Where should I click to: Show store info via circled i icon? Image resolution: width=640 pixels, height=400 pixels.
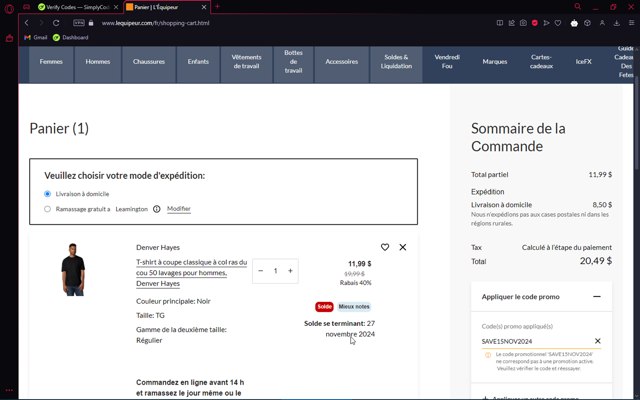pyautogui.click(x=156, y=209)
